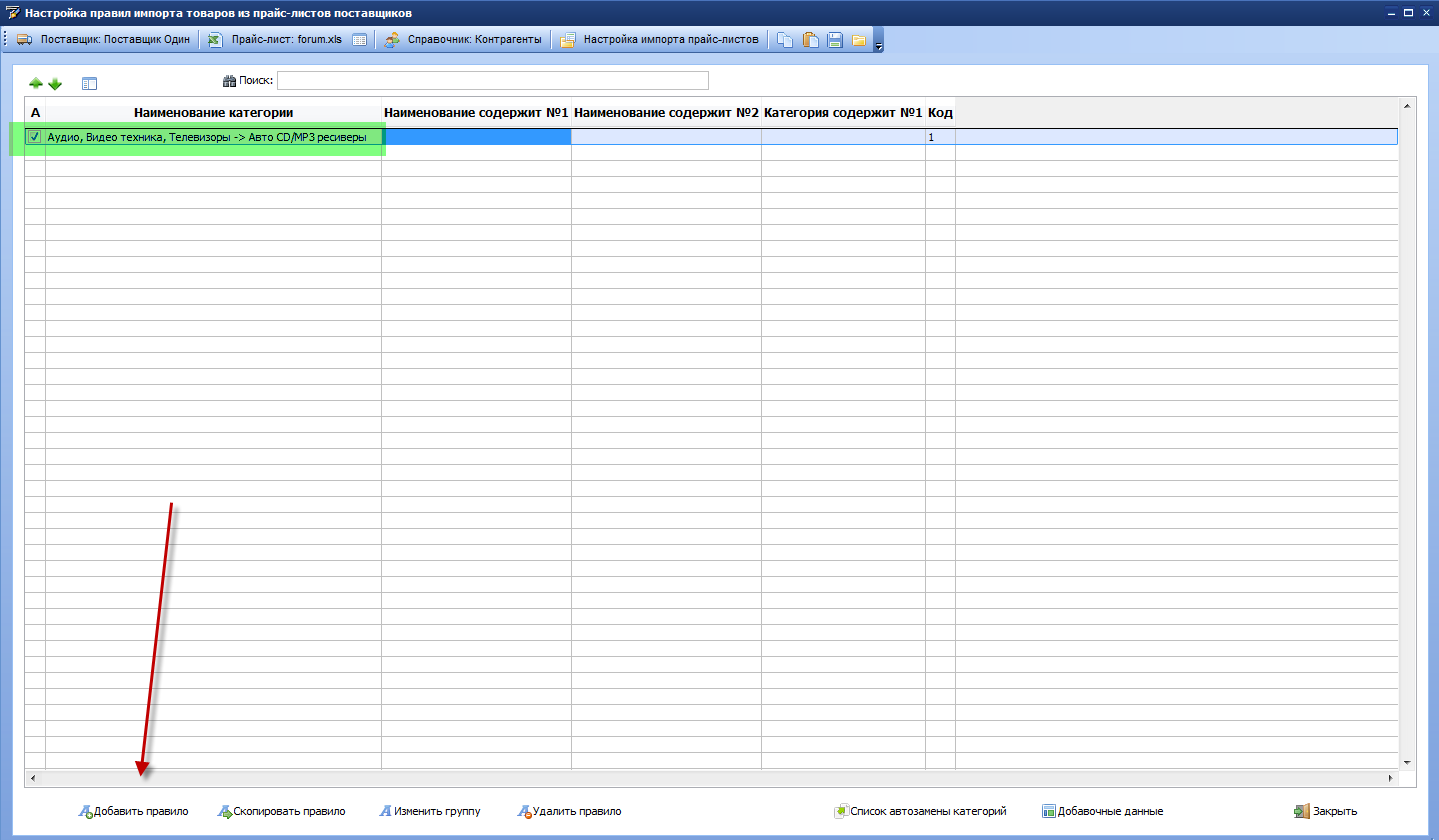The height and width of the screenshot is (840, 1439).
Task: Click the horizontal scrollbar right arrow
Action: pyautogui.click(x=1390, y=777)
